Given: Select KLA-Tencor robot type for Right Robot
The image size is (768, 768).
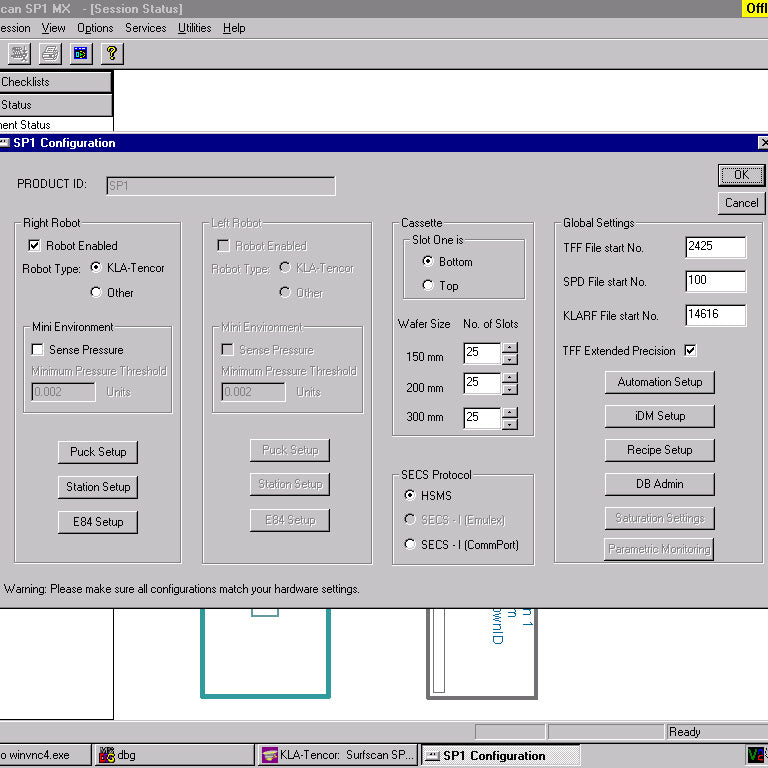Looking at the screenshot, I should click(x=96, y=267).
